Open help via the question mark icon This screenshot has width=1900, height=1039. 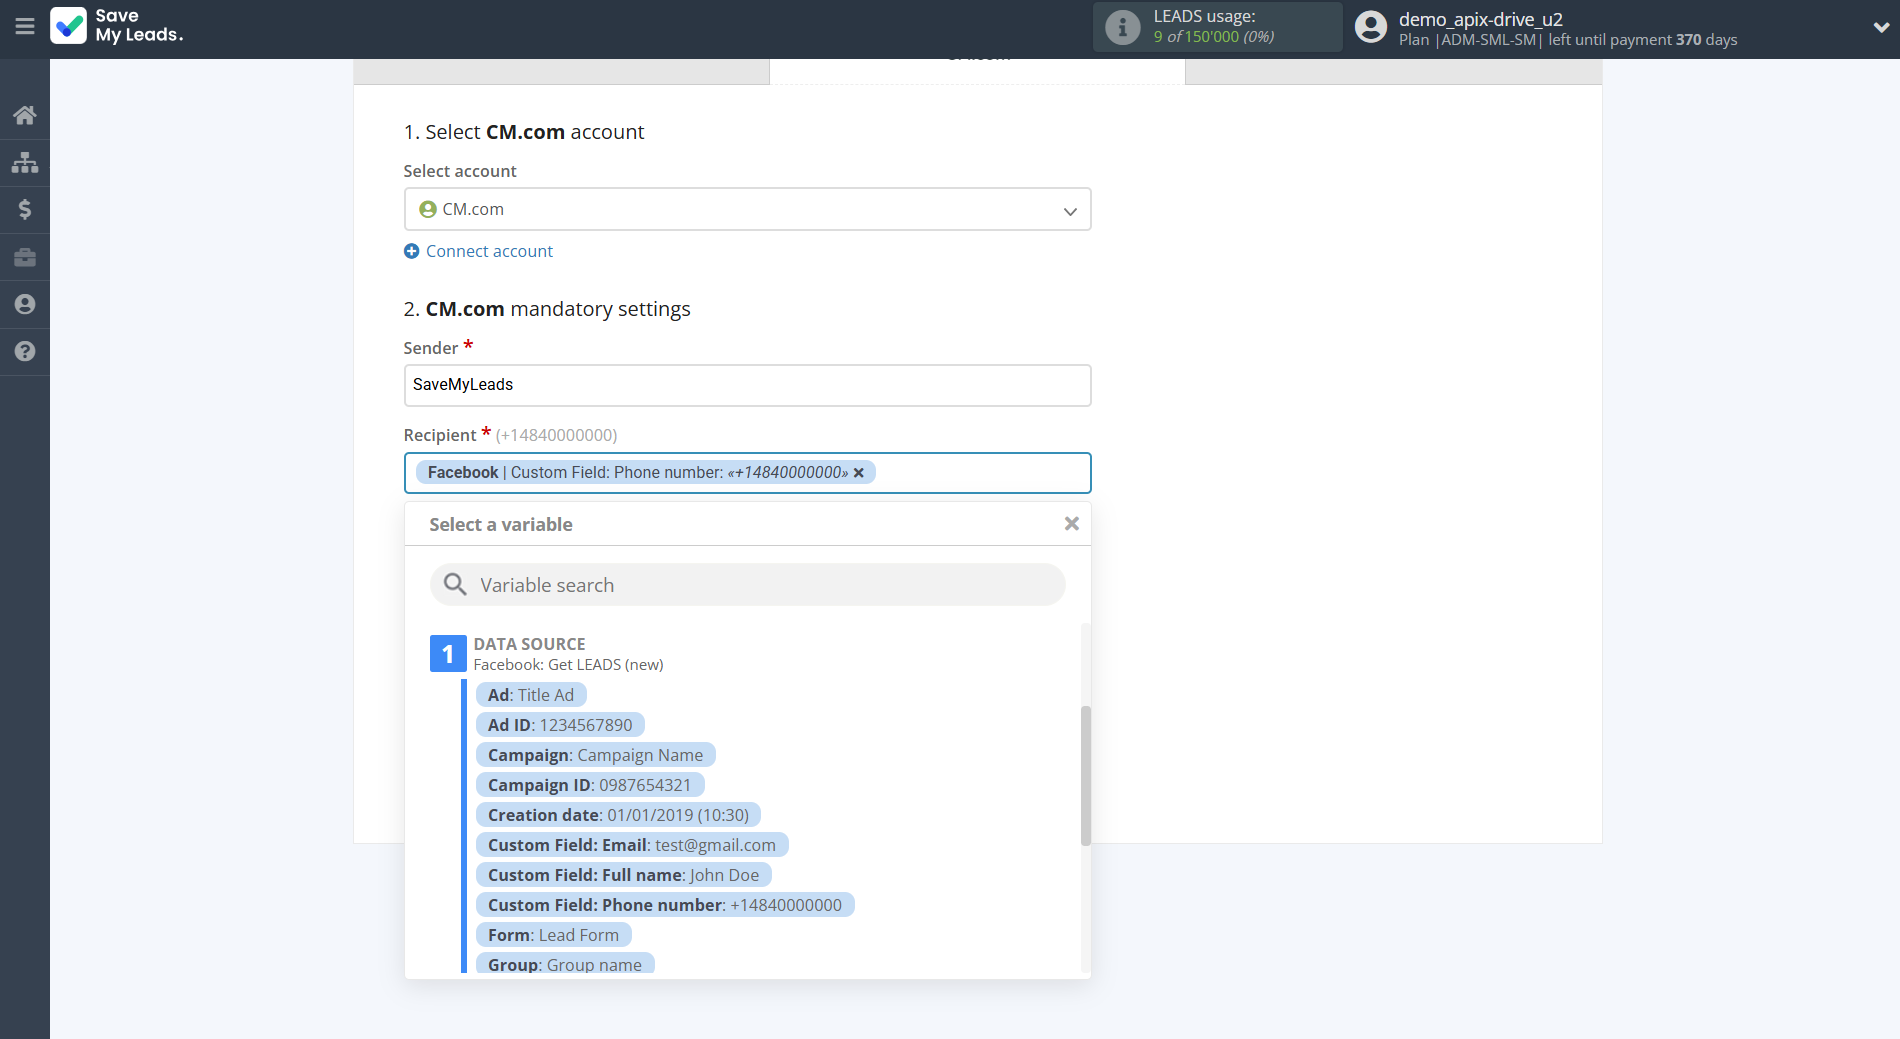(x=24, y=352)
